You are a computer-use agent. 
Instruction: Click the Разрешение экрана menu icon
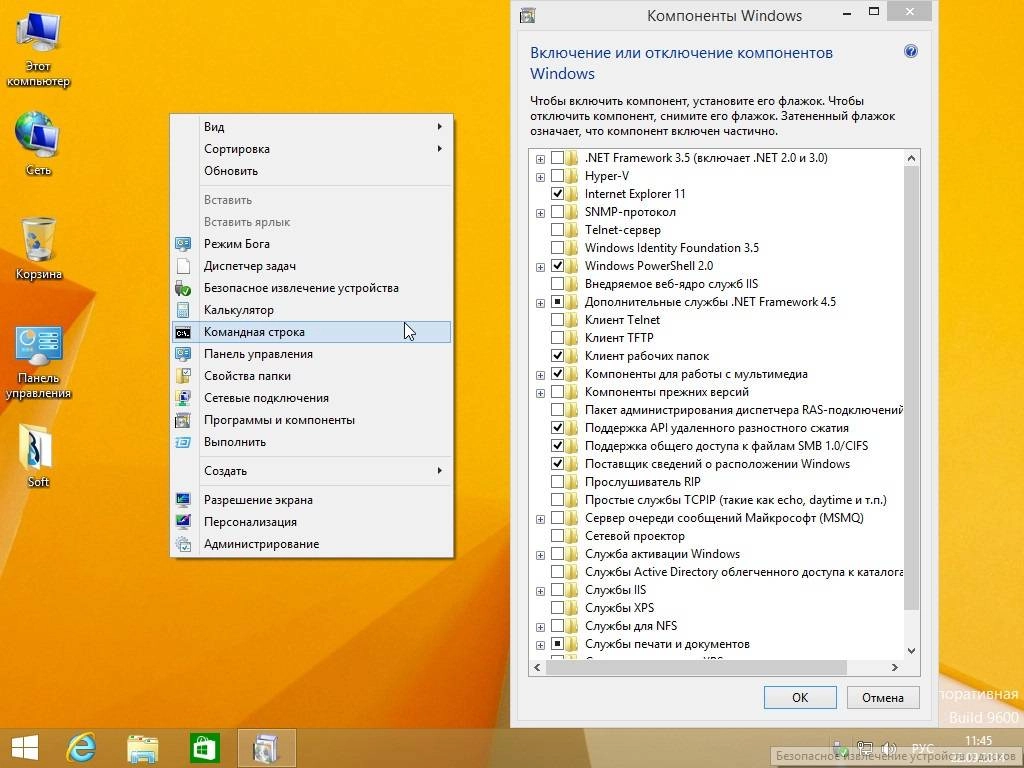(183, 500)
